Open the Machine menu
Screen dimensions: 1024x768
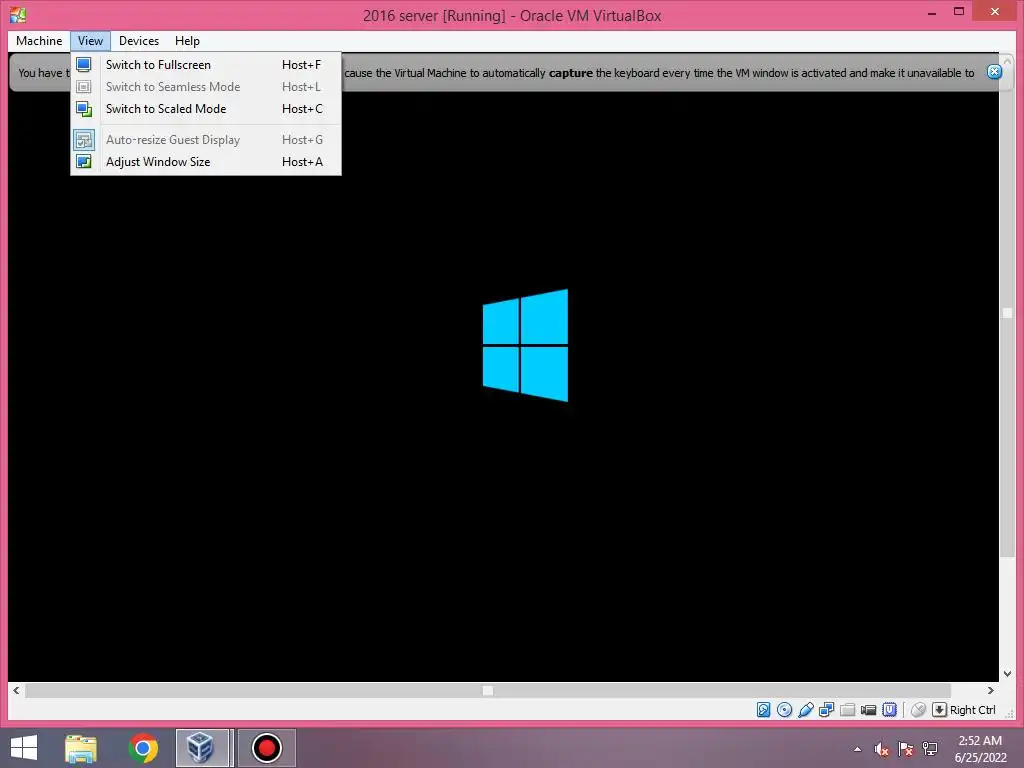click(39, 40)
